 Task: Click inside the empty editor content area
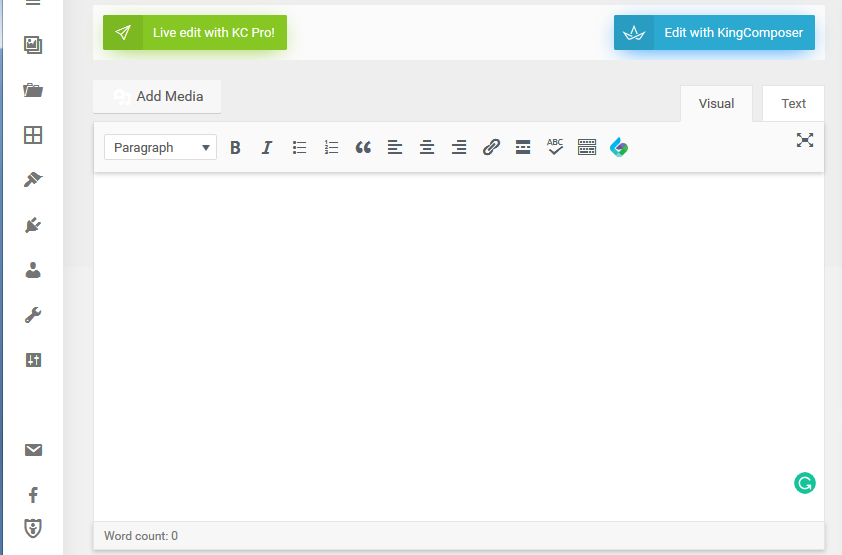(x=459, y=346)
